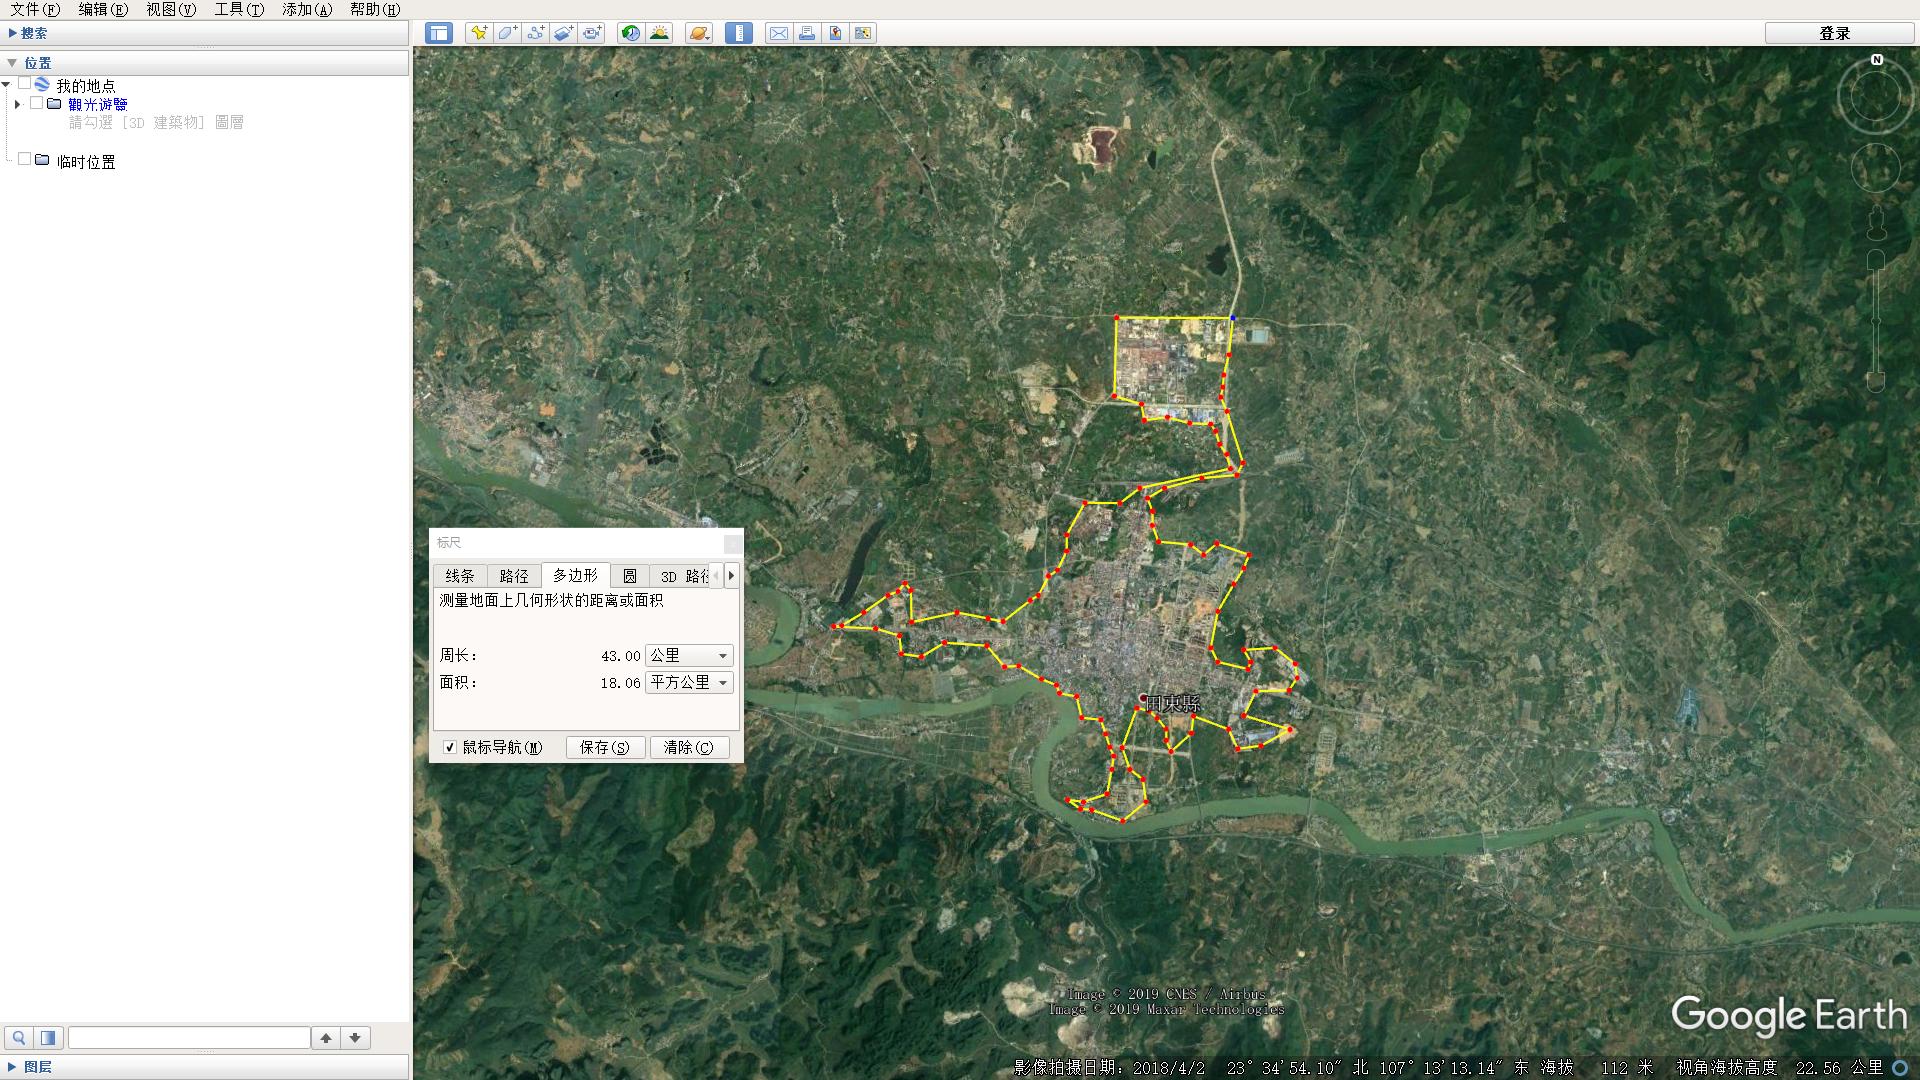Check the 我的地点 checkbox
Image resolution: width=1920 pixels, height=1080 pixels.
24,85
